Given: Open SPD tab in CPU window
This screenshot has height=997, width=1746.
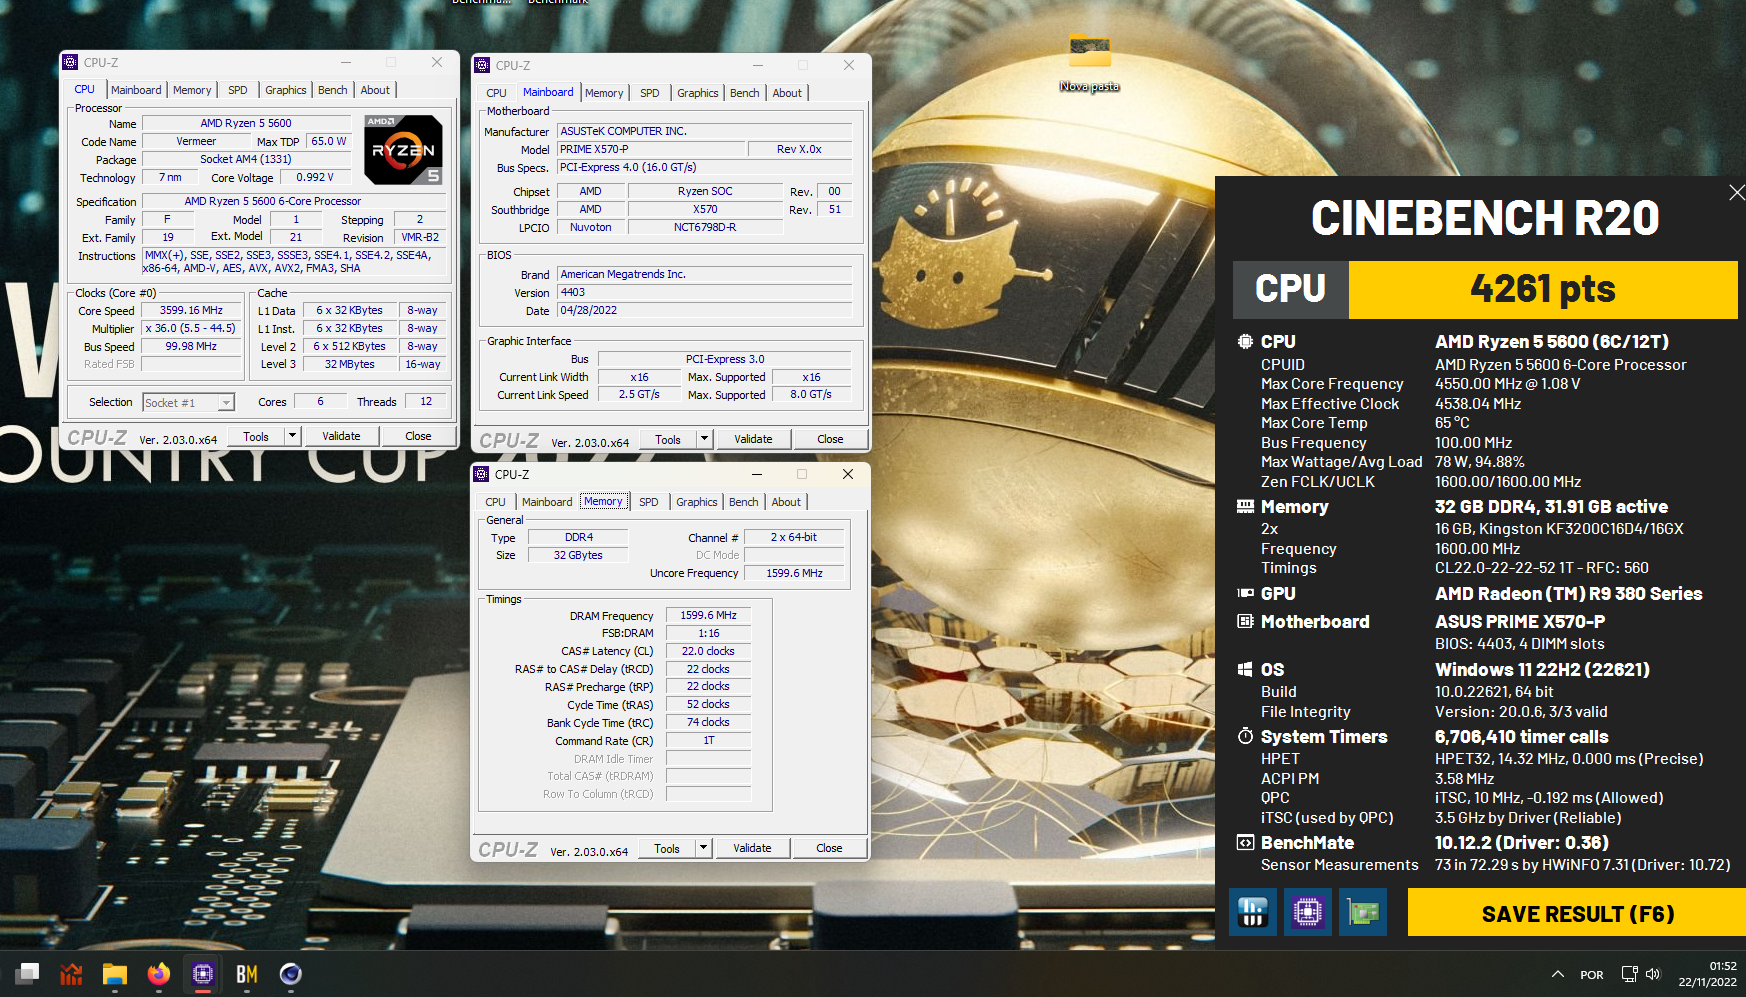Looking at the screenshot, I should click(x=237, y=90).
